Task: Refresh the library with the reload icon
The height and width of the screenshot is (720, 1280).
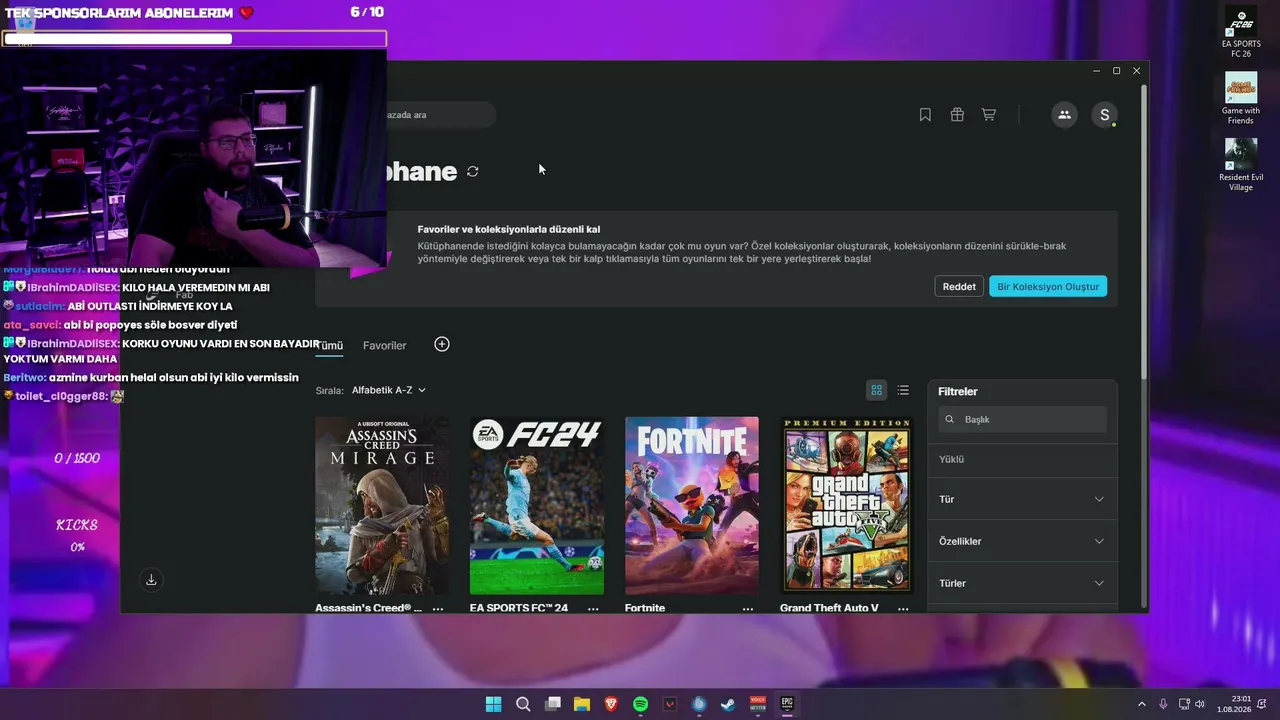Action: pyautogui.click(x=473, y=172)
